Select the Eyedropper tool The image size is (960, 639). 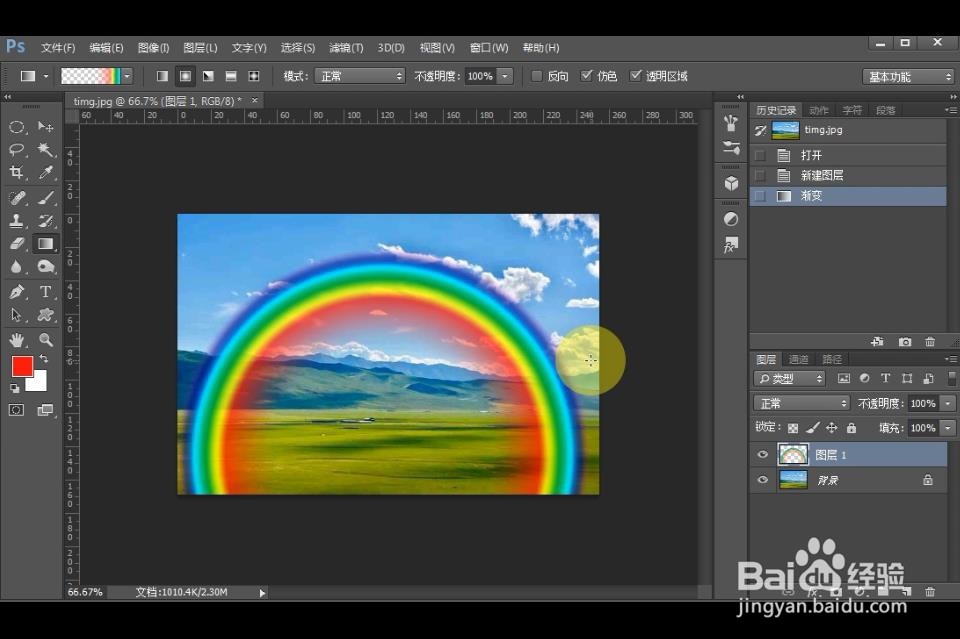click(x=45, y=173)
